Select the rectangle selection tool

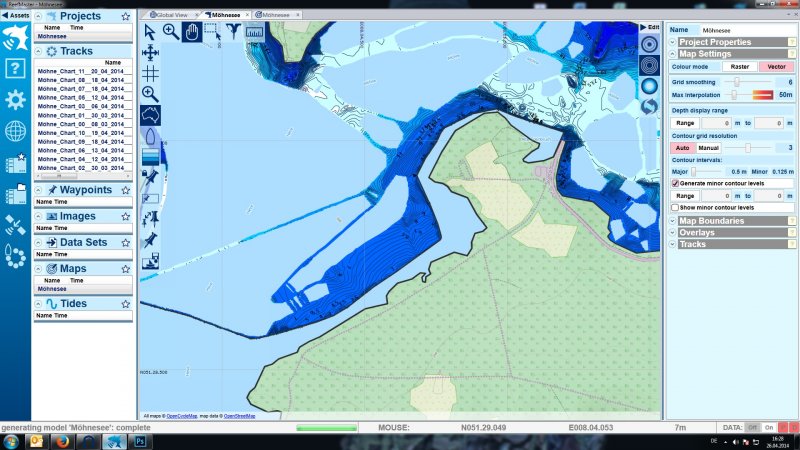click(x=212, y=31)
